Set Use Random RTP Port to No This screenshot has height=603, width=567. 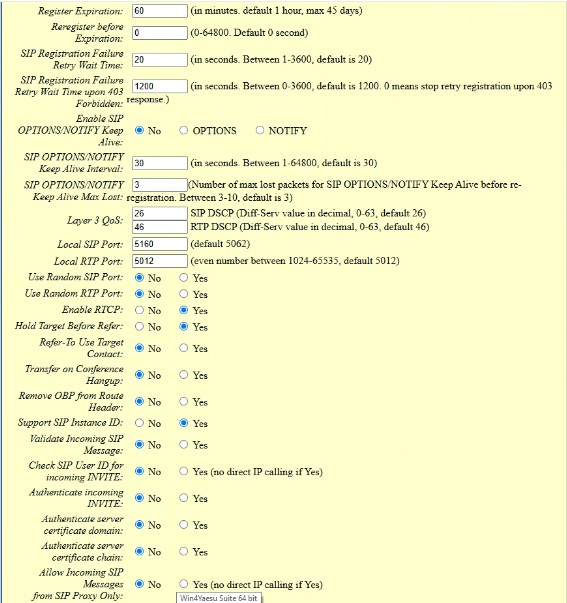pyautogui.click(x=139, y=294)
